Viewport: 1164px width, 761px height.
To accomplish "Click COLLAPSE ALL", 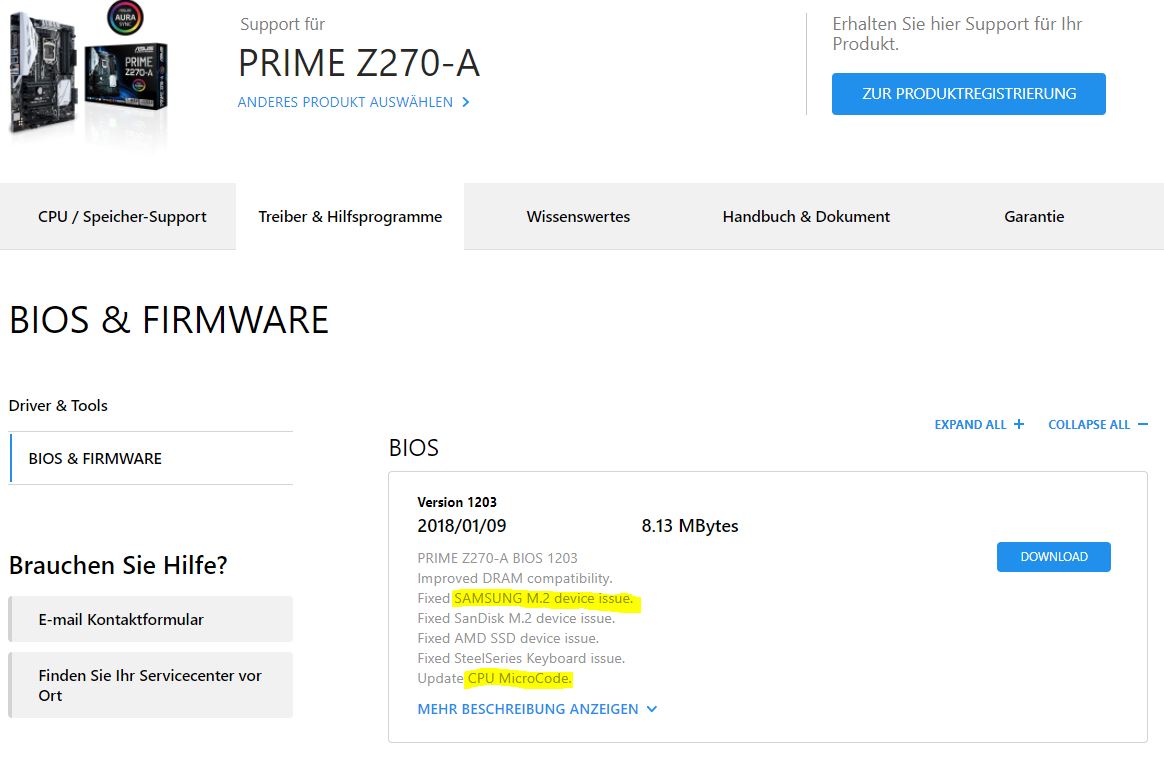I will (x=1098, y=424).
